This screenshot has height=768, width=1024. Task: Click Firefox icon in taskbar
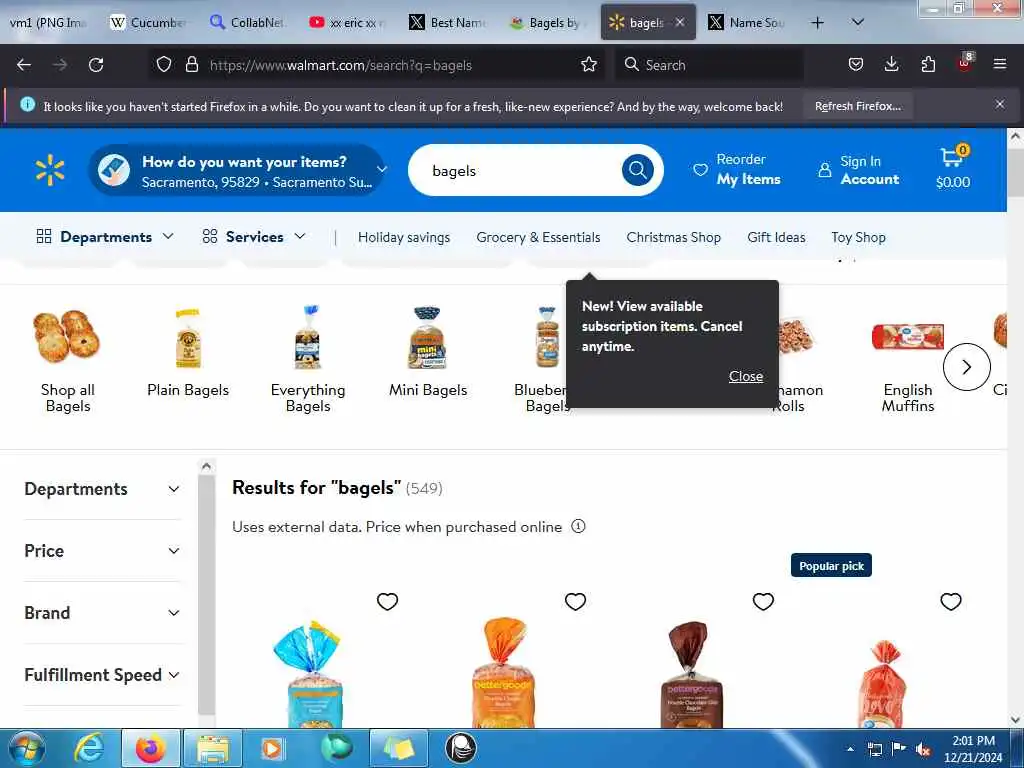click(x=150, y=748)
